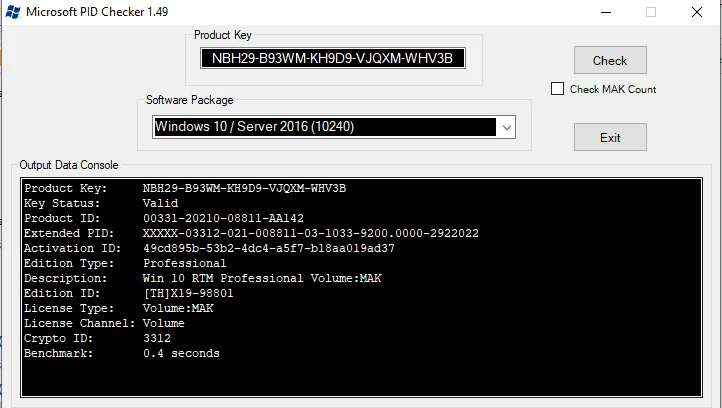Click the Extended PID value line
The height and width of the screenshot is (408, 722).
coord(251,233)
